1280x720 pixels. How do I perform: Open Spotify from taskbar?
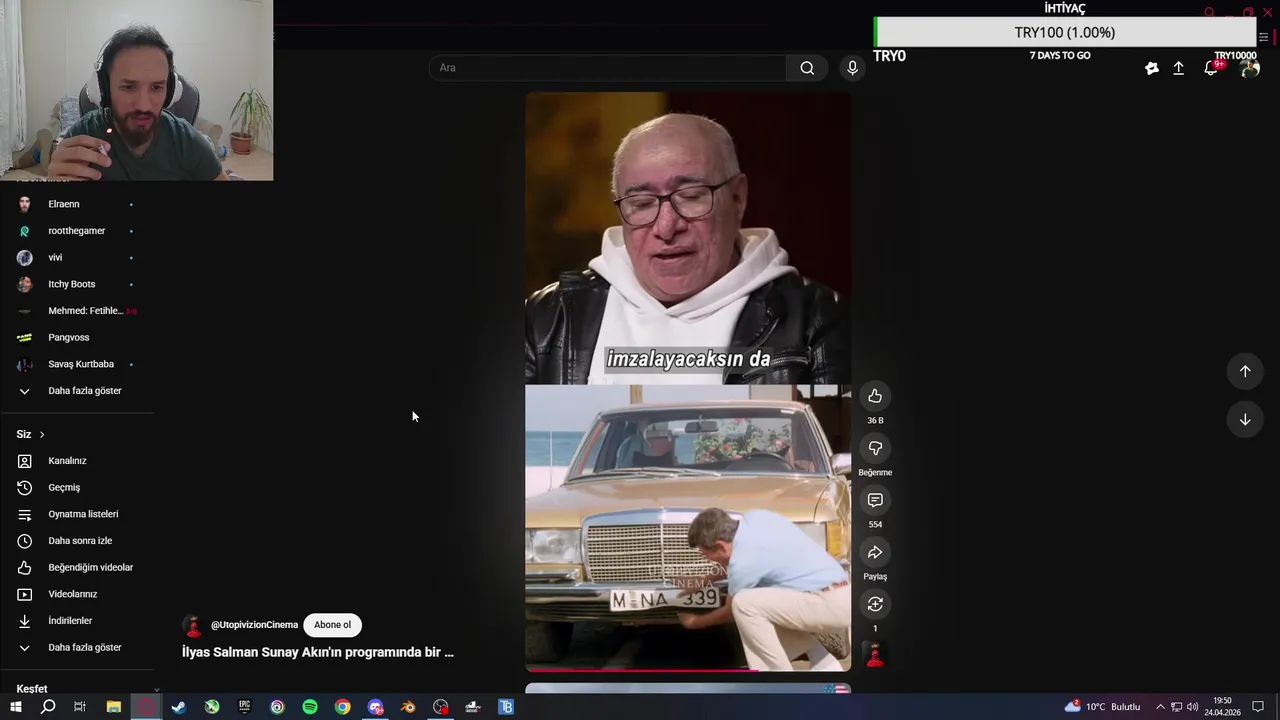click(310, 707)
